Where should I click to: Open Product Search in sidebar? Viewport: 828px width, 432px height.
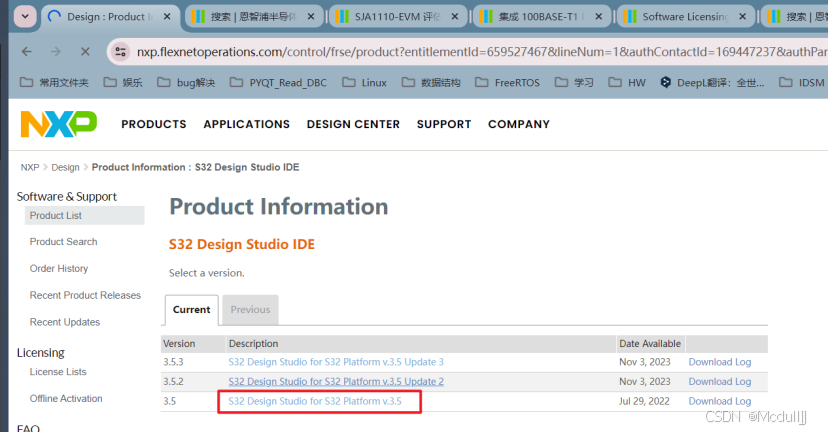pos(63,242)
